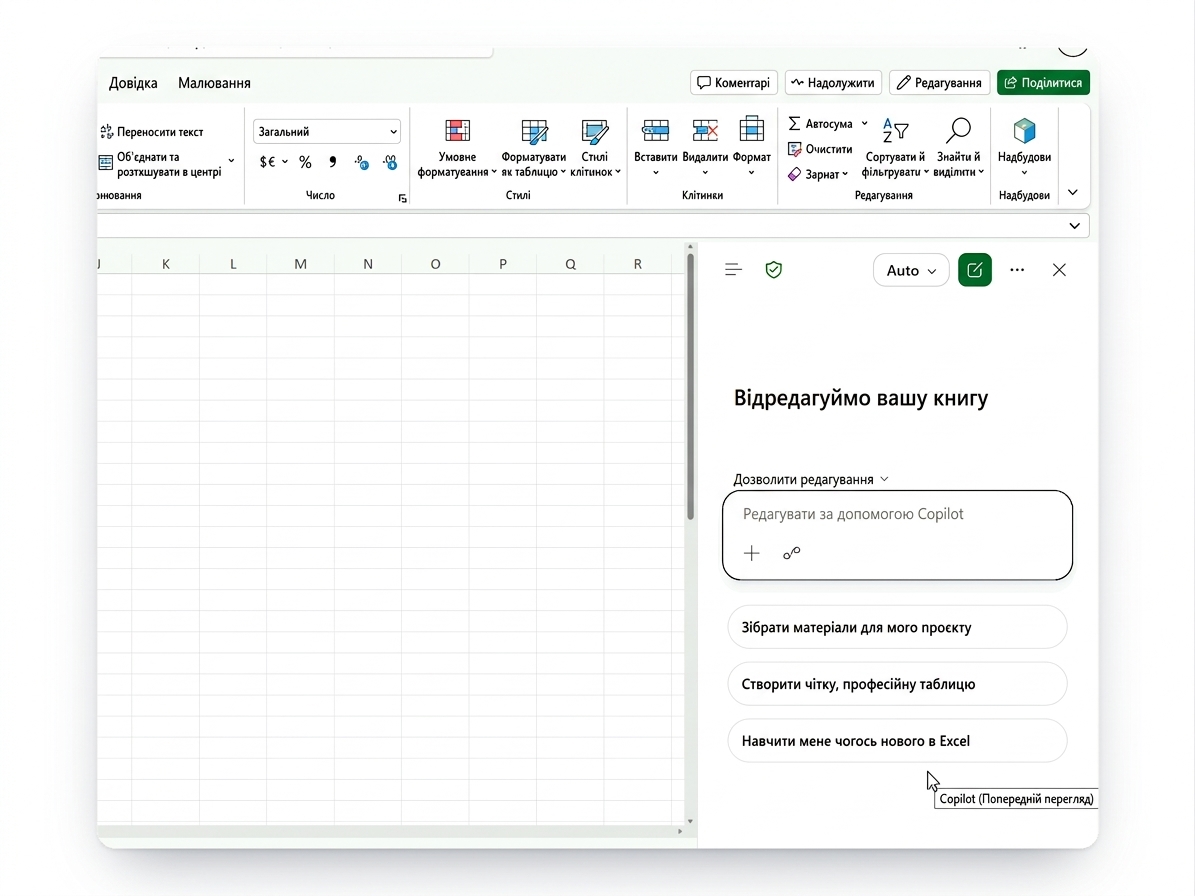Viewport: 1195px width, 896px height.
Task: Click the plus icon in Copilot input box
Action: (751, 553)
